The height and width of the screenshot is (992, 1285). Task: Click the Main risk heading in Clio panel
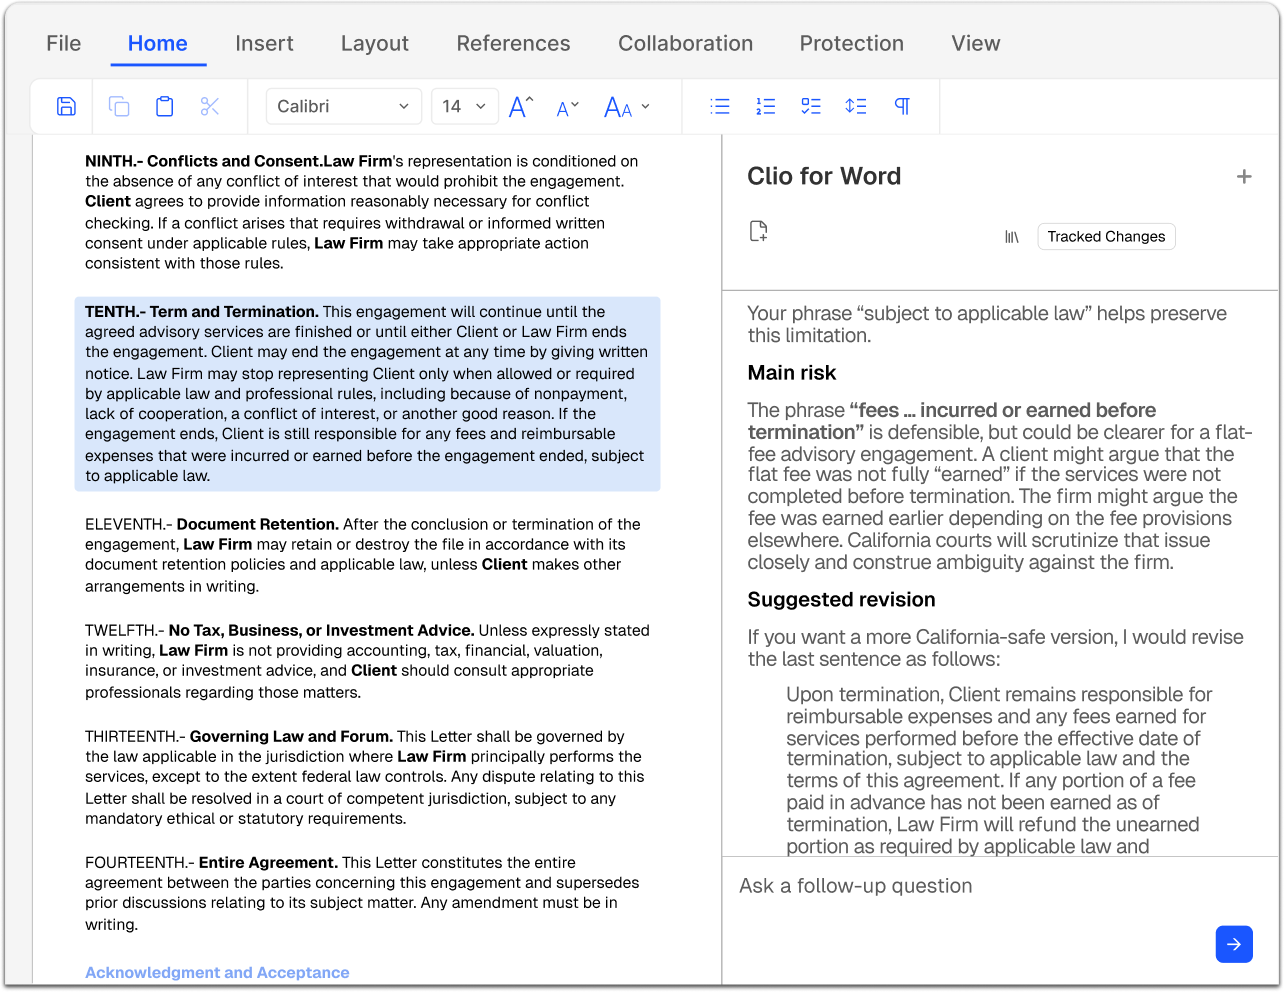pos(792,373)
